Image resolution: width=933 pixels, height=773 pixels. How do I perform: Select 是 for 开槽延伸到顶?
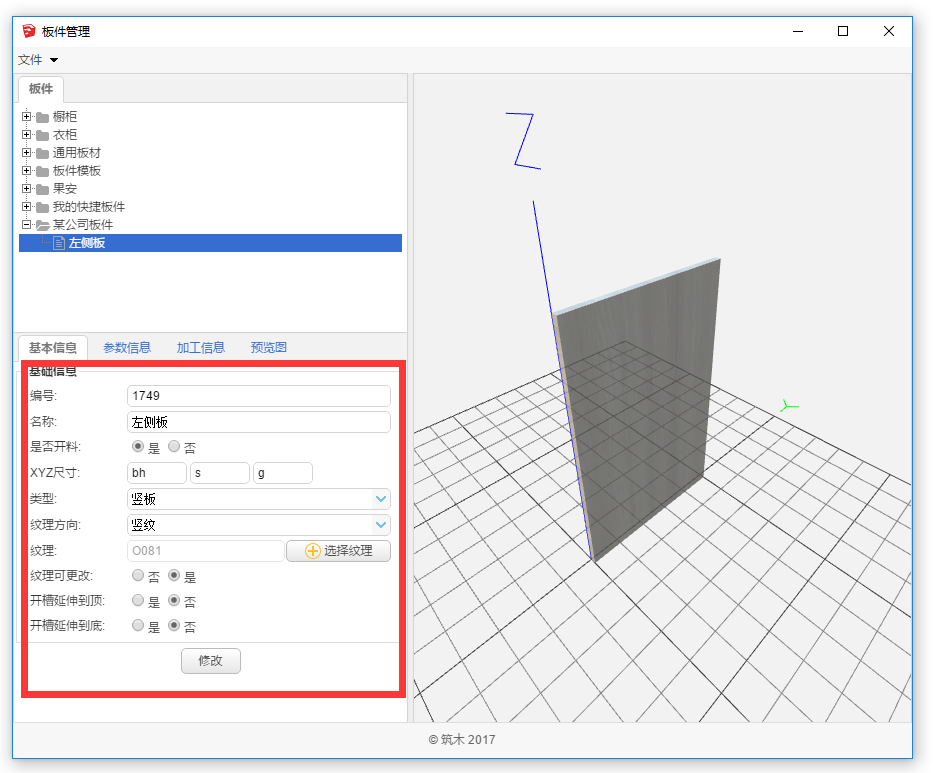(x=138, y=601)
